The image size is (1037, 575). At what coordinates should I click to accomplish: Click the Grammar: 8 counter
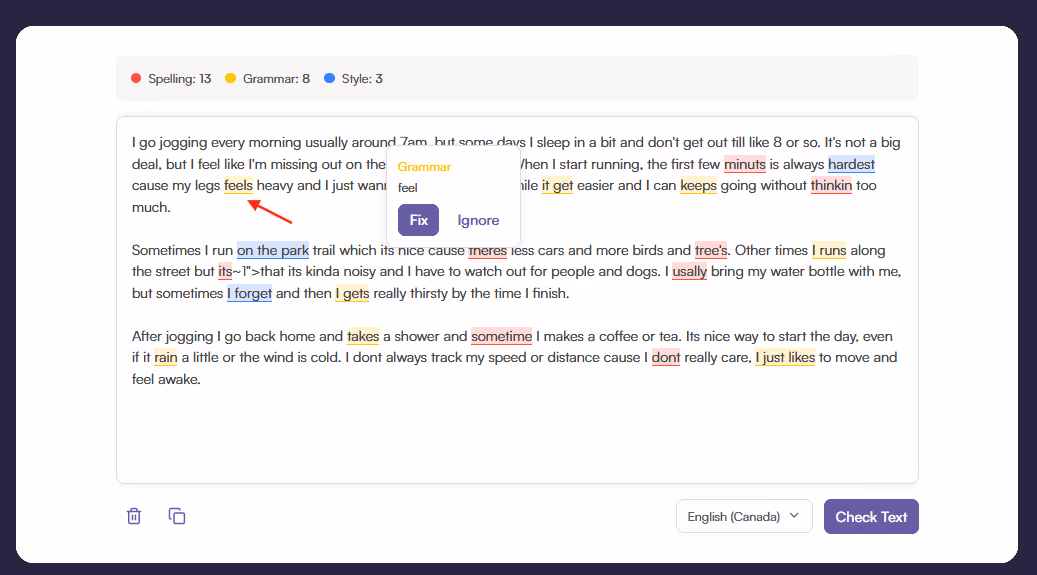tap(267, 79)
